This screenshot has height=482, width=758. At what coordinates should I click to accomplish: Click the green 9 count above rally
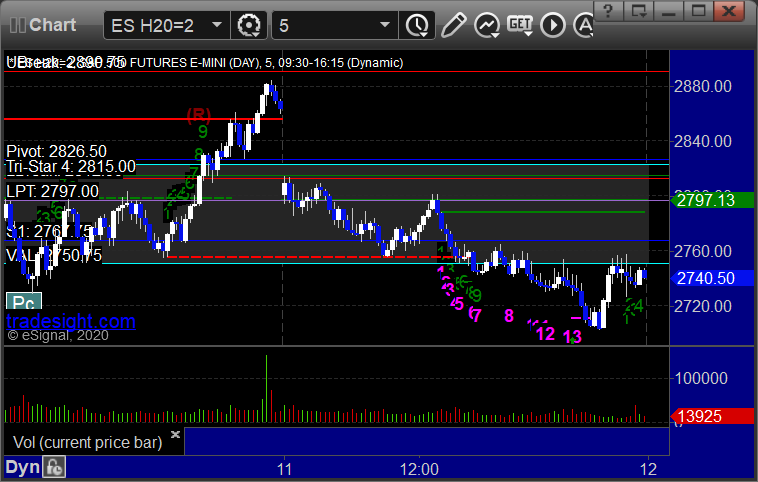[x=203, y=131]
